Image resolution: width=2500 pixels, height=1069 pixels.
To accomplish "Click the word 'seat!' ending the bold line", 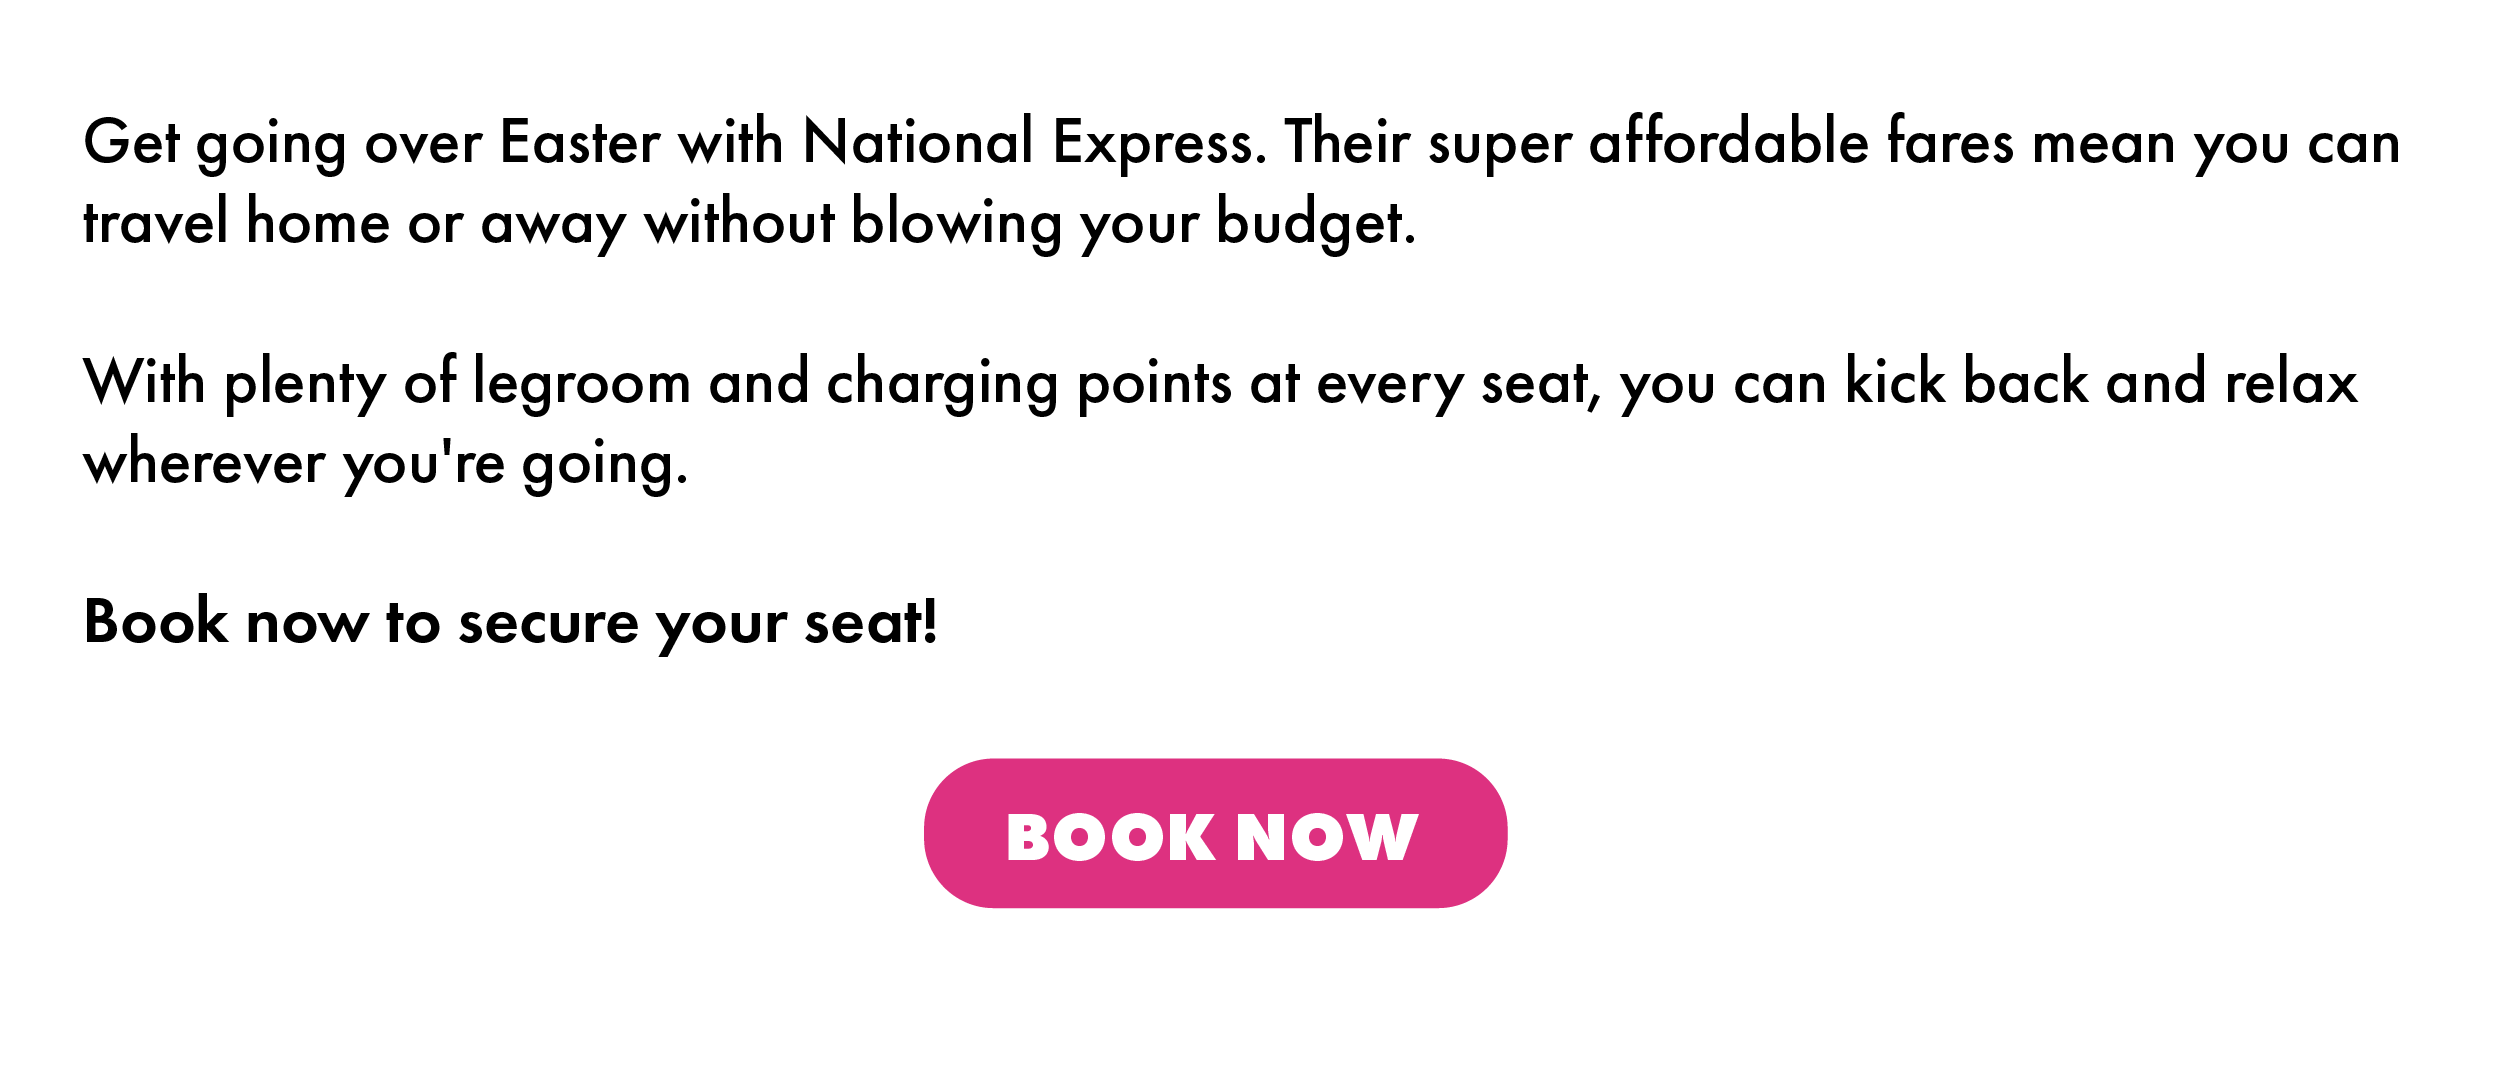I will [x=870, y=622].
